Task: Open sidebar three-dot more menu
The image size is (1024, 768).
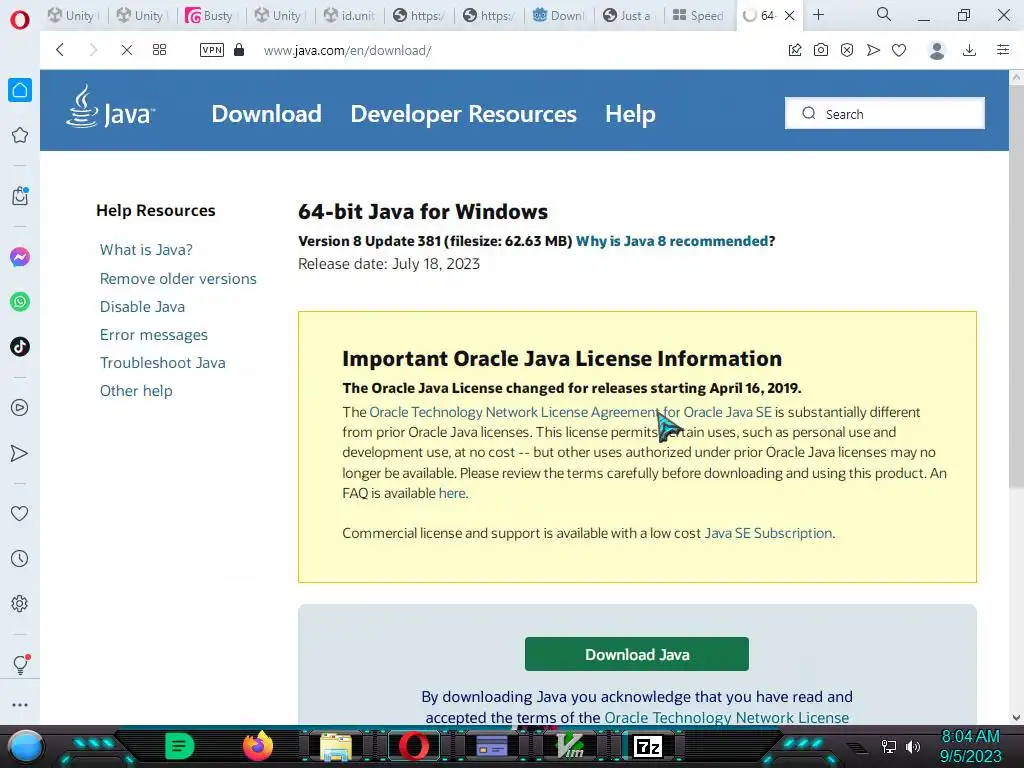Action: click(x=20, y=705)
